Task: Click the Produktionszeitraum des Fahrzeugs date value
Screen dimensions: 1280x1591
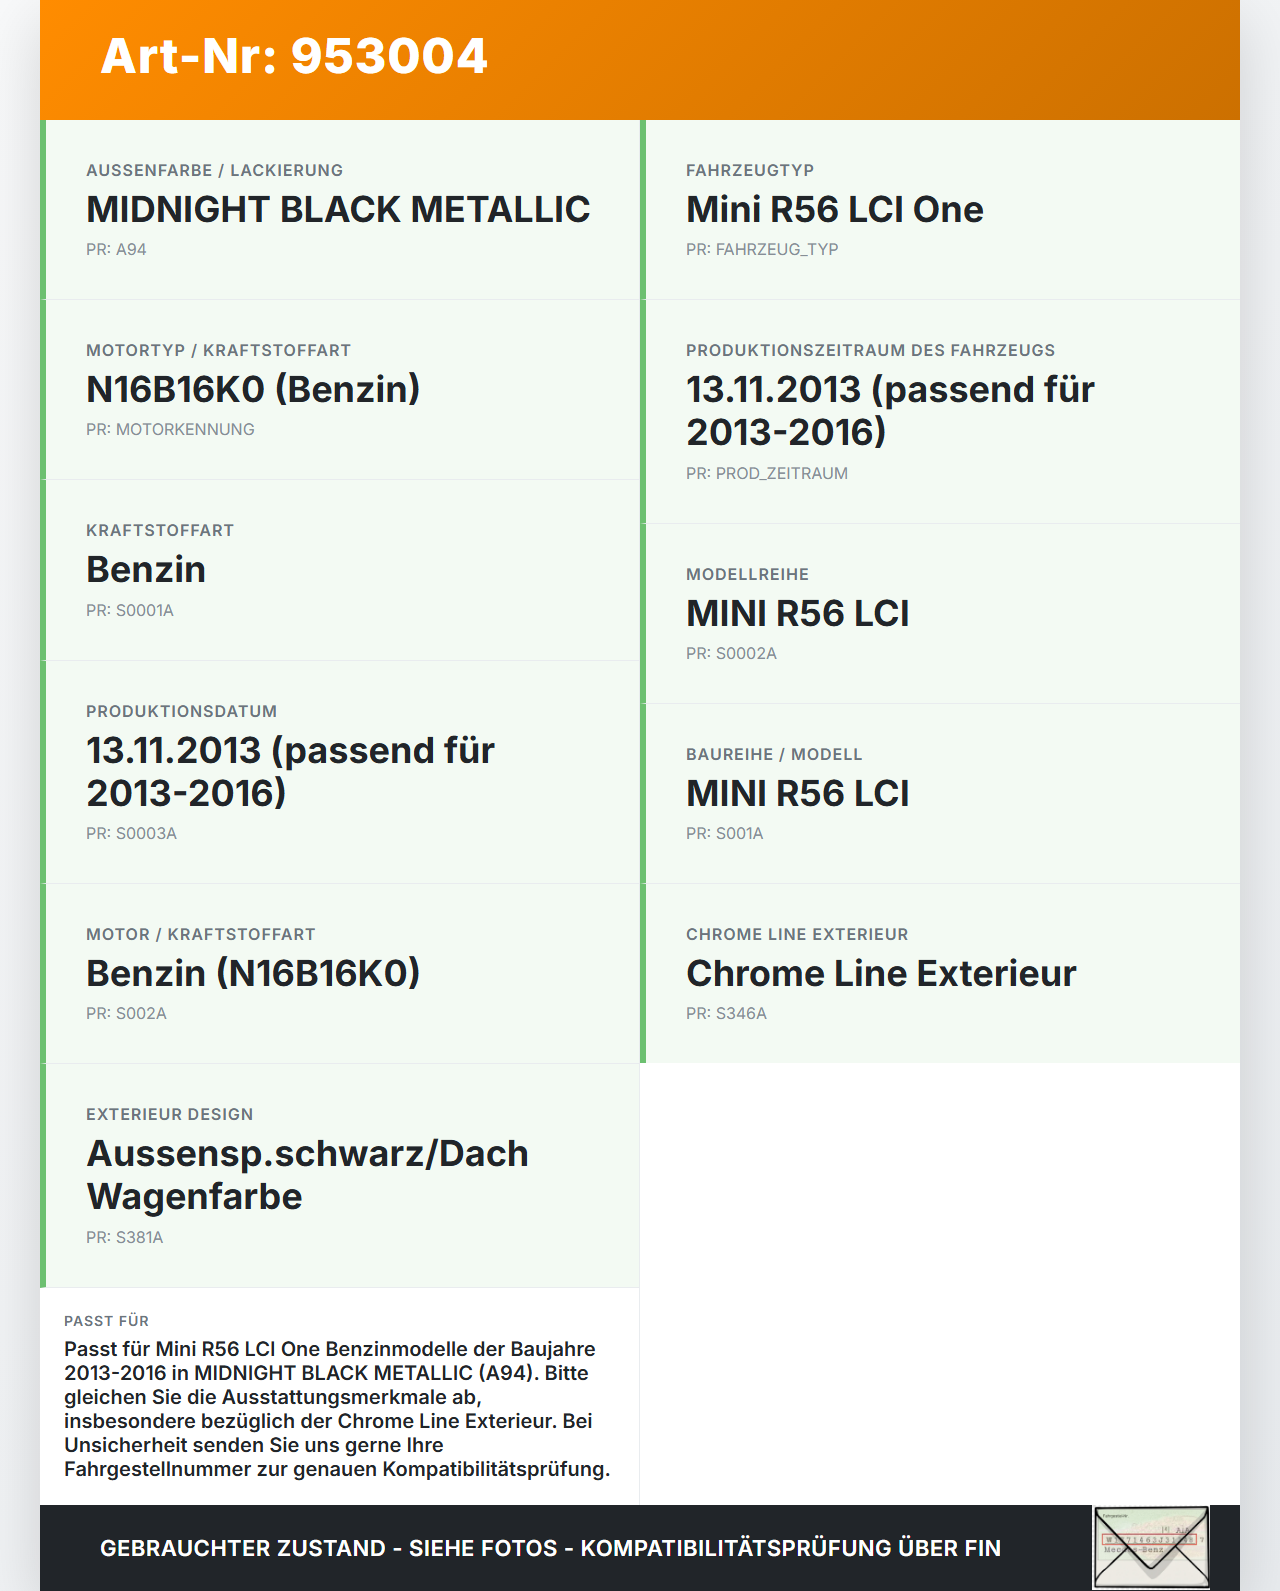Action: tap(890, 410)
